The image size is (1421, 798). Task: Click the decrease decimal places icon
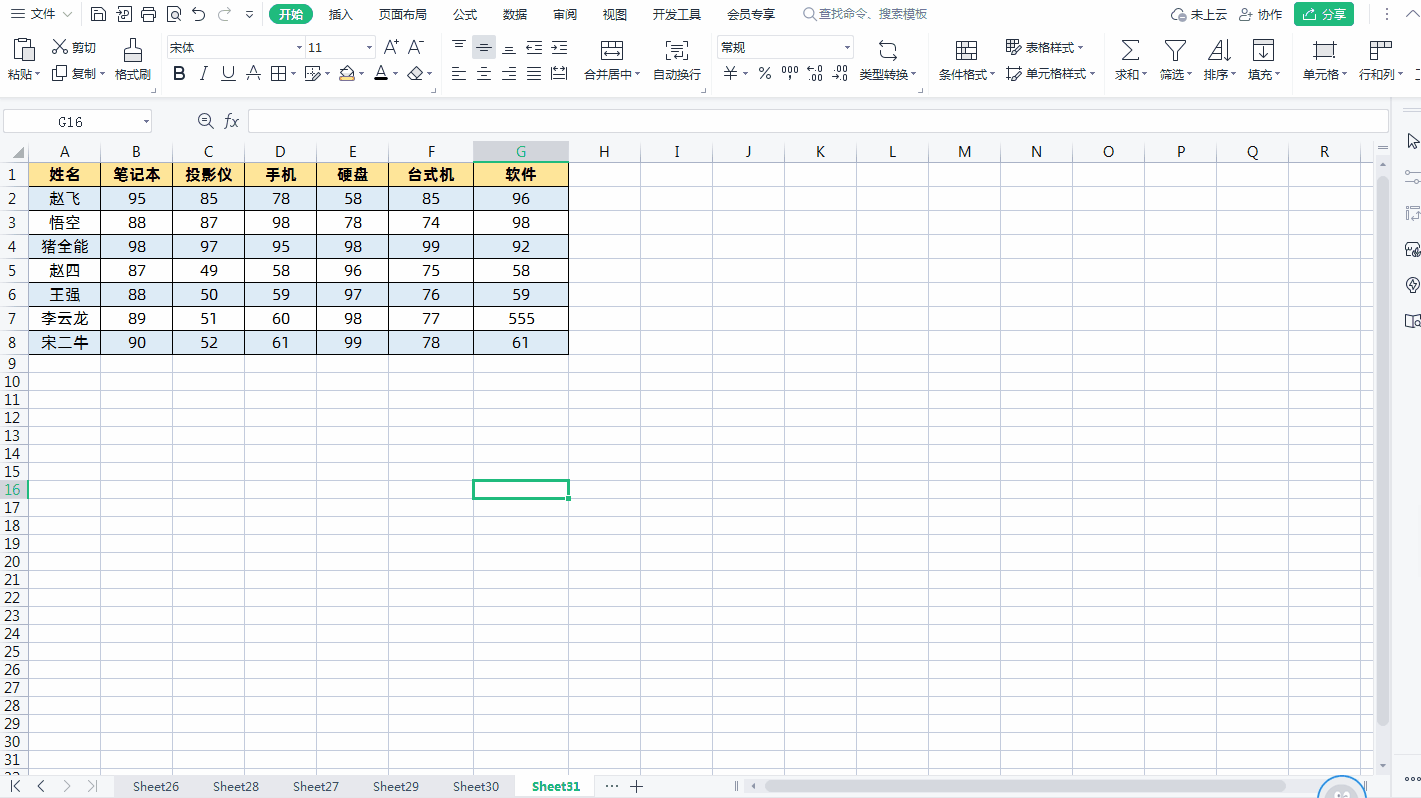click(x=840, y=73)
